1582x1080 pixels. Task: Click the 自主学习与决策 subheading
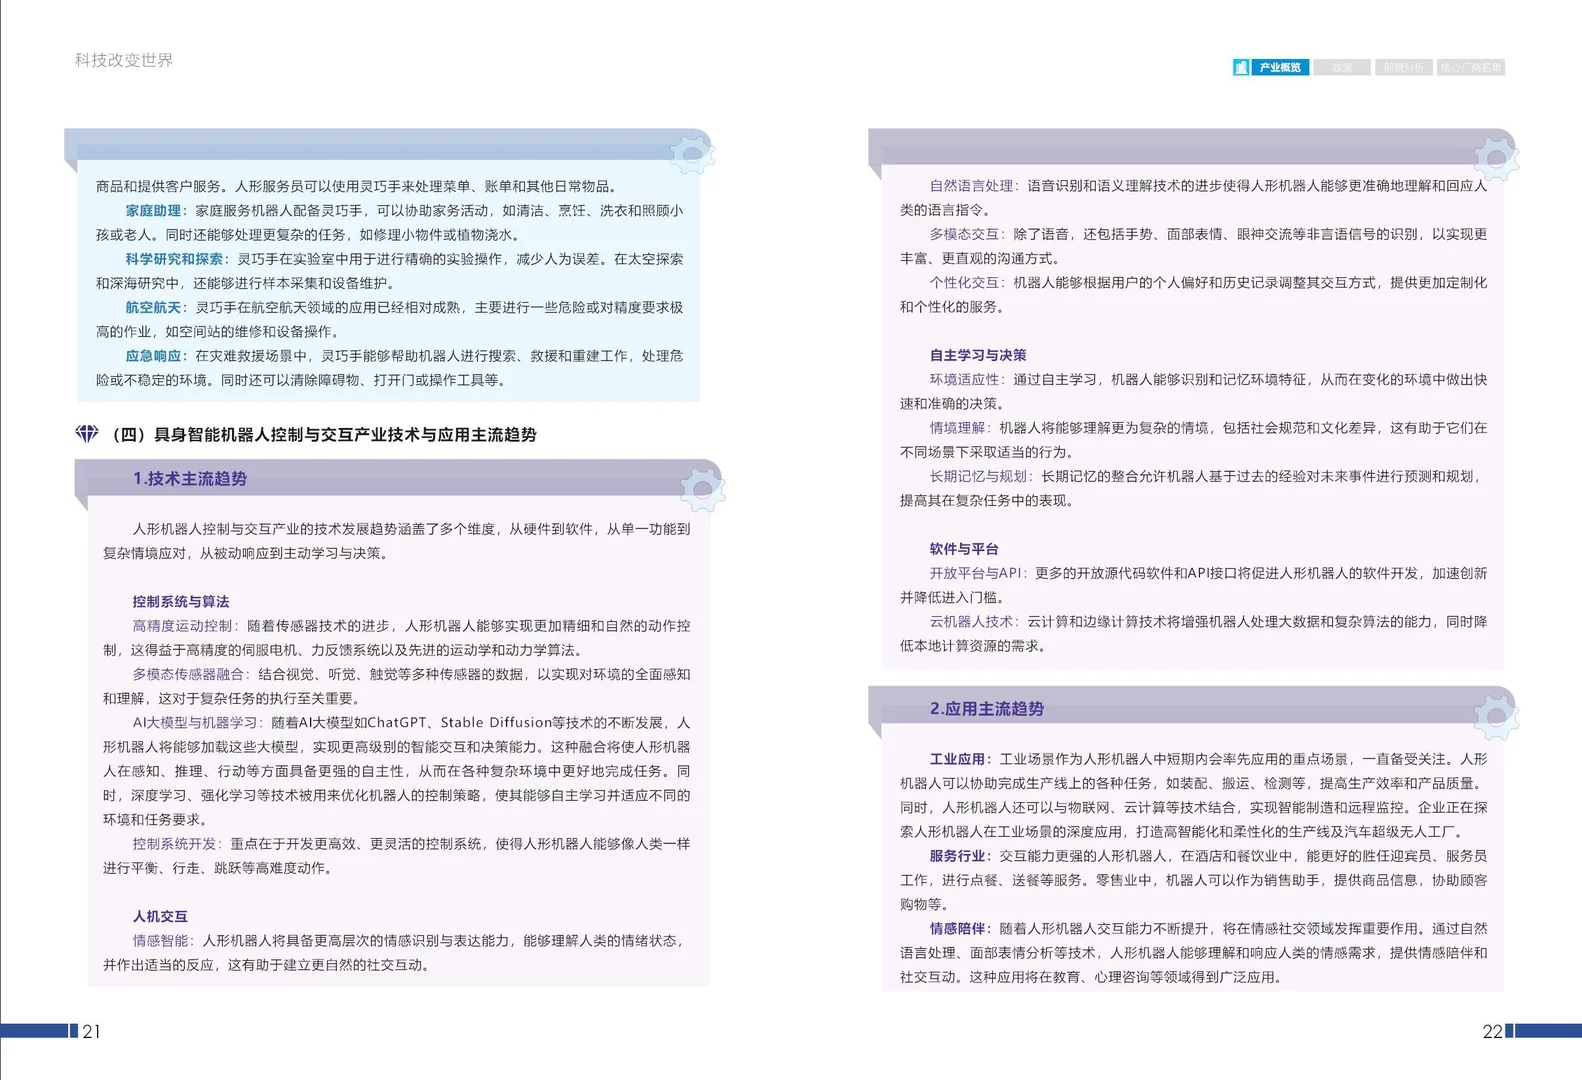pyautogui.click(x=978, y=355)
